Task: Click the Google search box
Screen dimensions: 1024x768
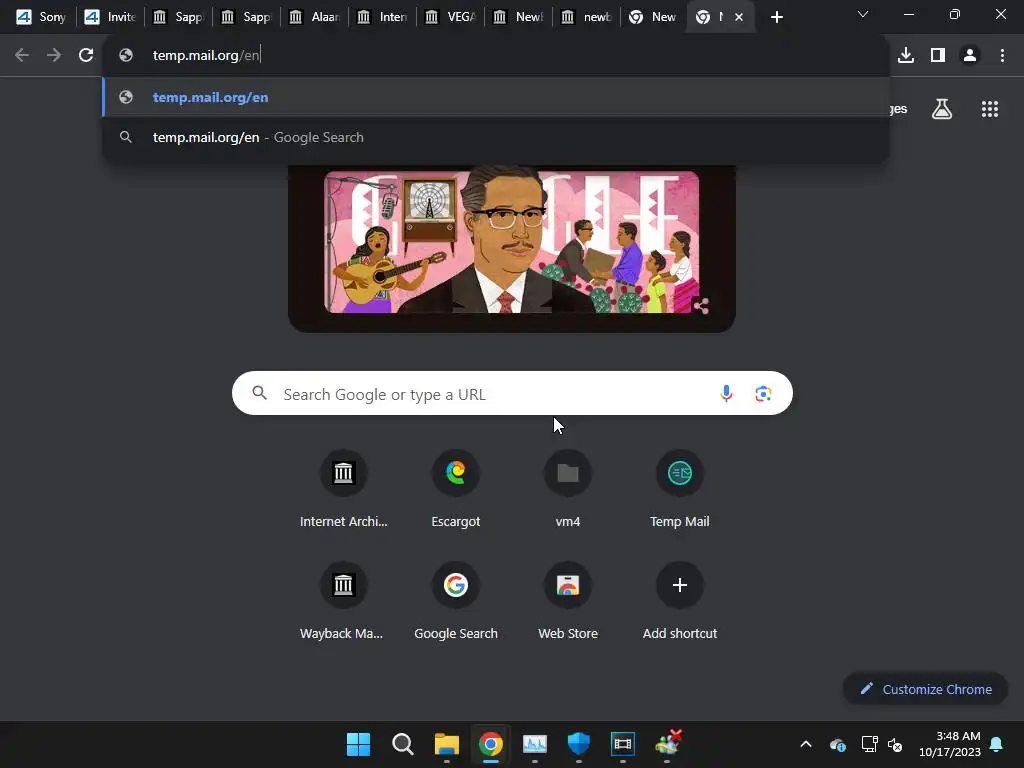Action: pos(512,393)
